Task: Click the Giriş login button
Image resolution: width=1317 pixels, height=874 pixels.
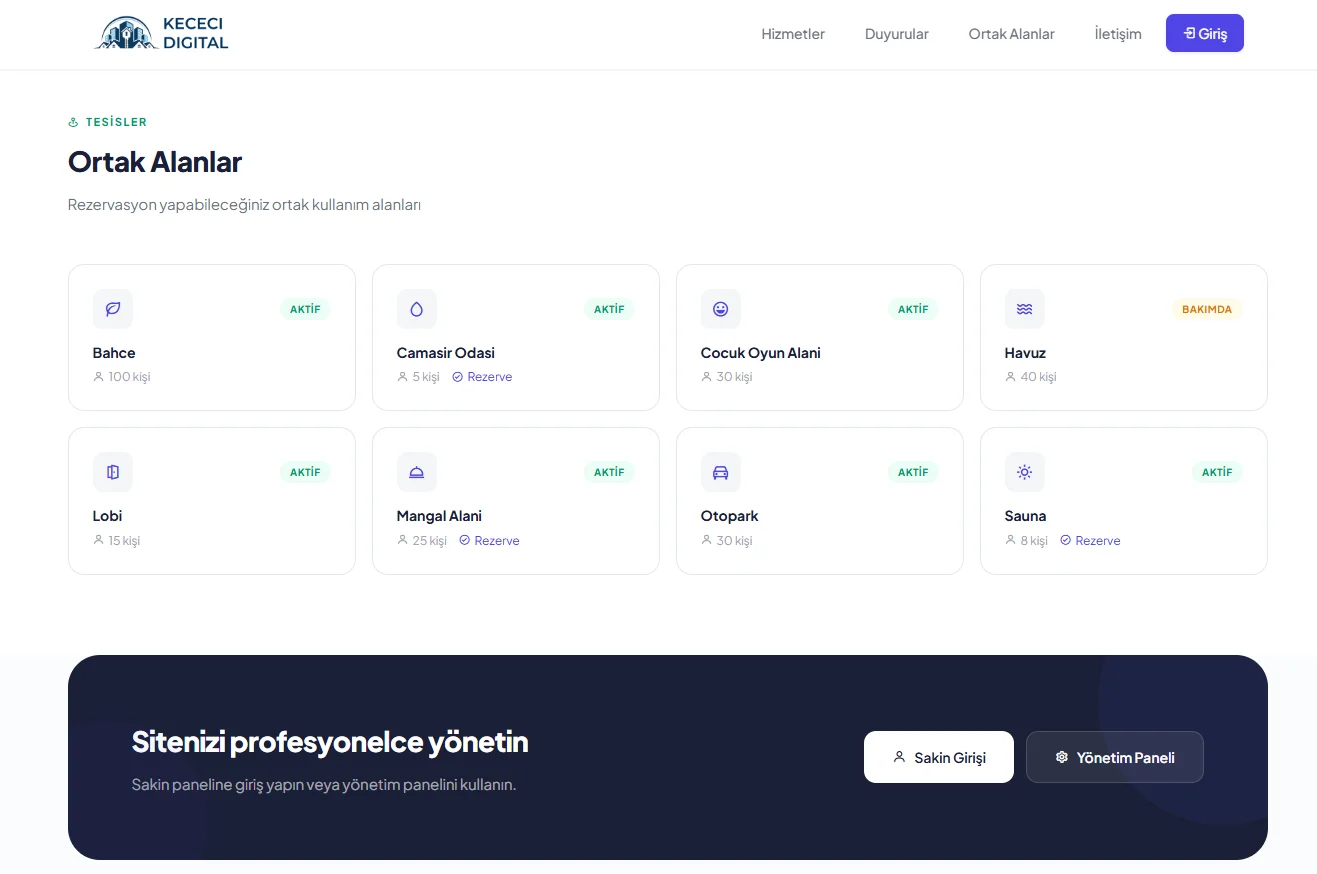Action: [x=1205, y=33]
